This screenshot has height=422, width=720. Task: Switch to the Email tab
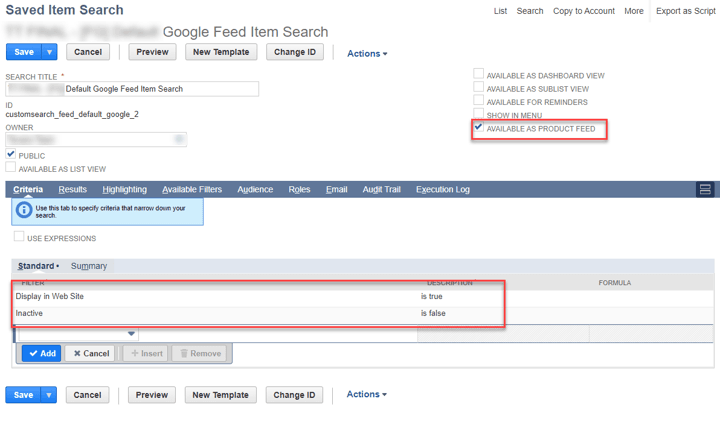[x=337, y=190]
